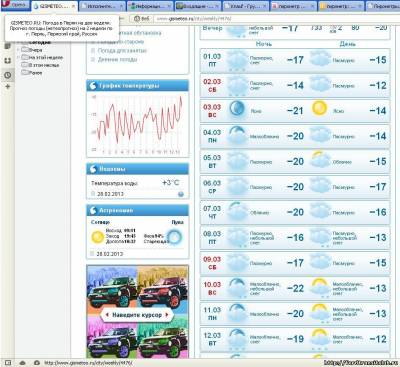
Task: Click the temperature graph chart
Action: (138, 123)
